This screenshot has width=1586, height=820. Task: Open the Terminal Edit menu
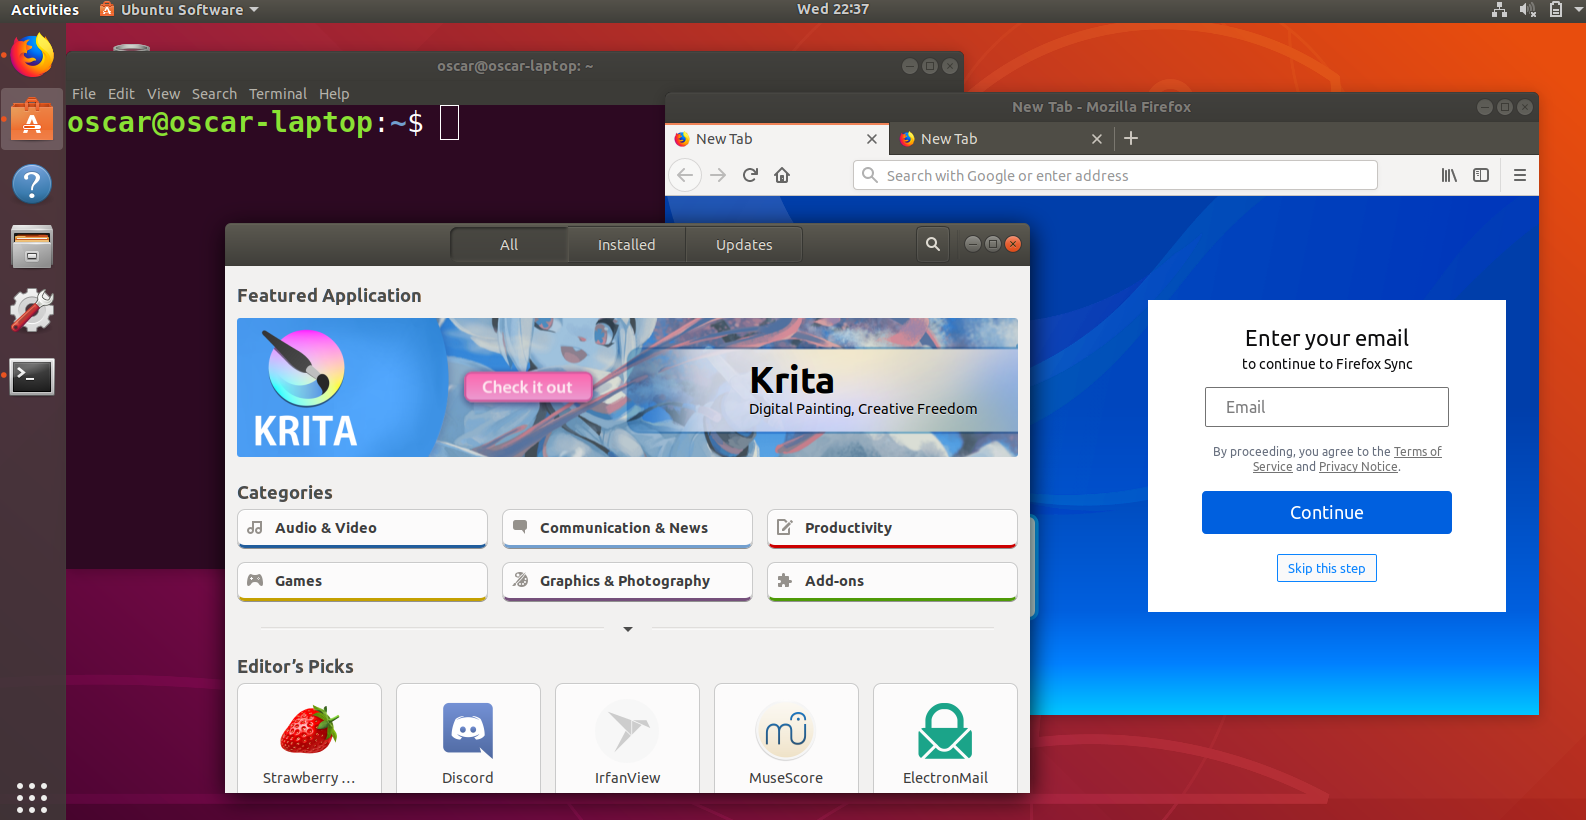[x=121, y=94]
